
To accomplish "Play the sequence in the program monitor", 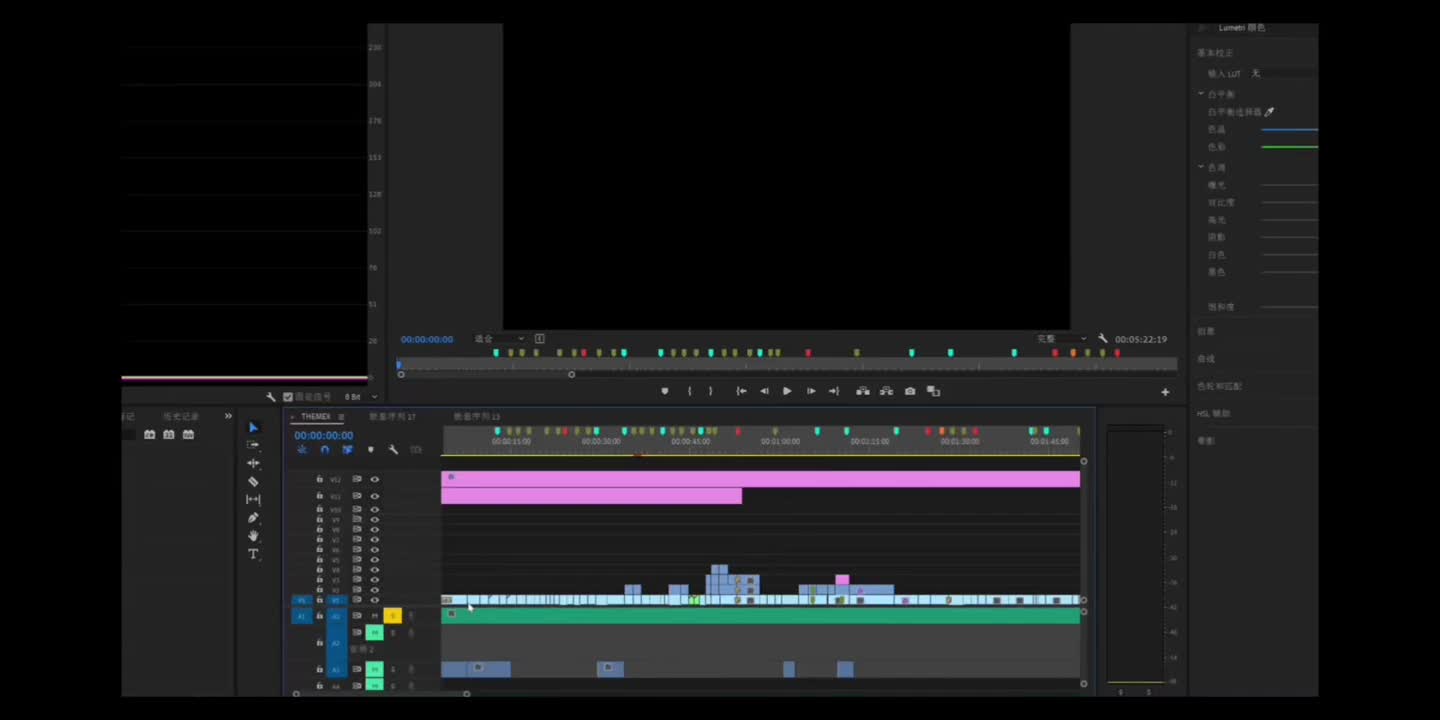I will (787, 391).
